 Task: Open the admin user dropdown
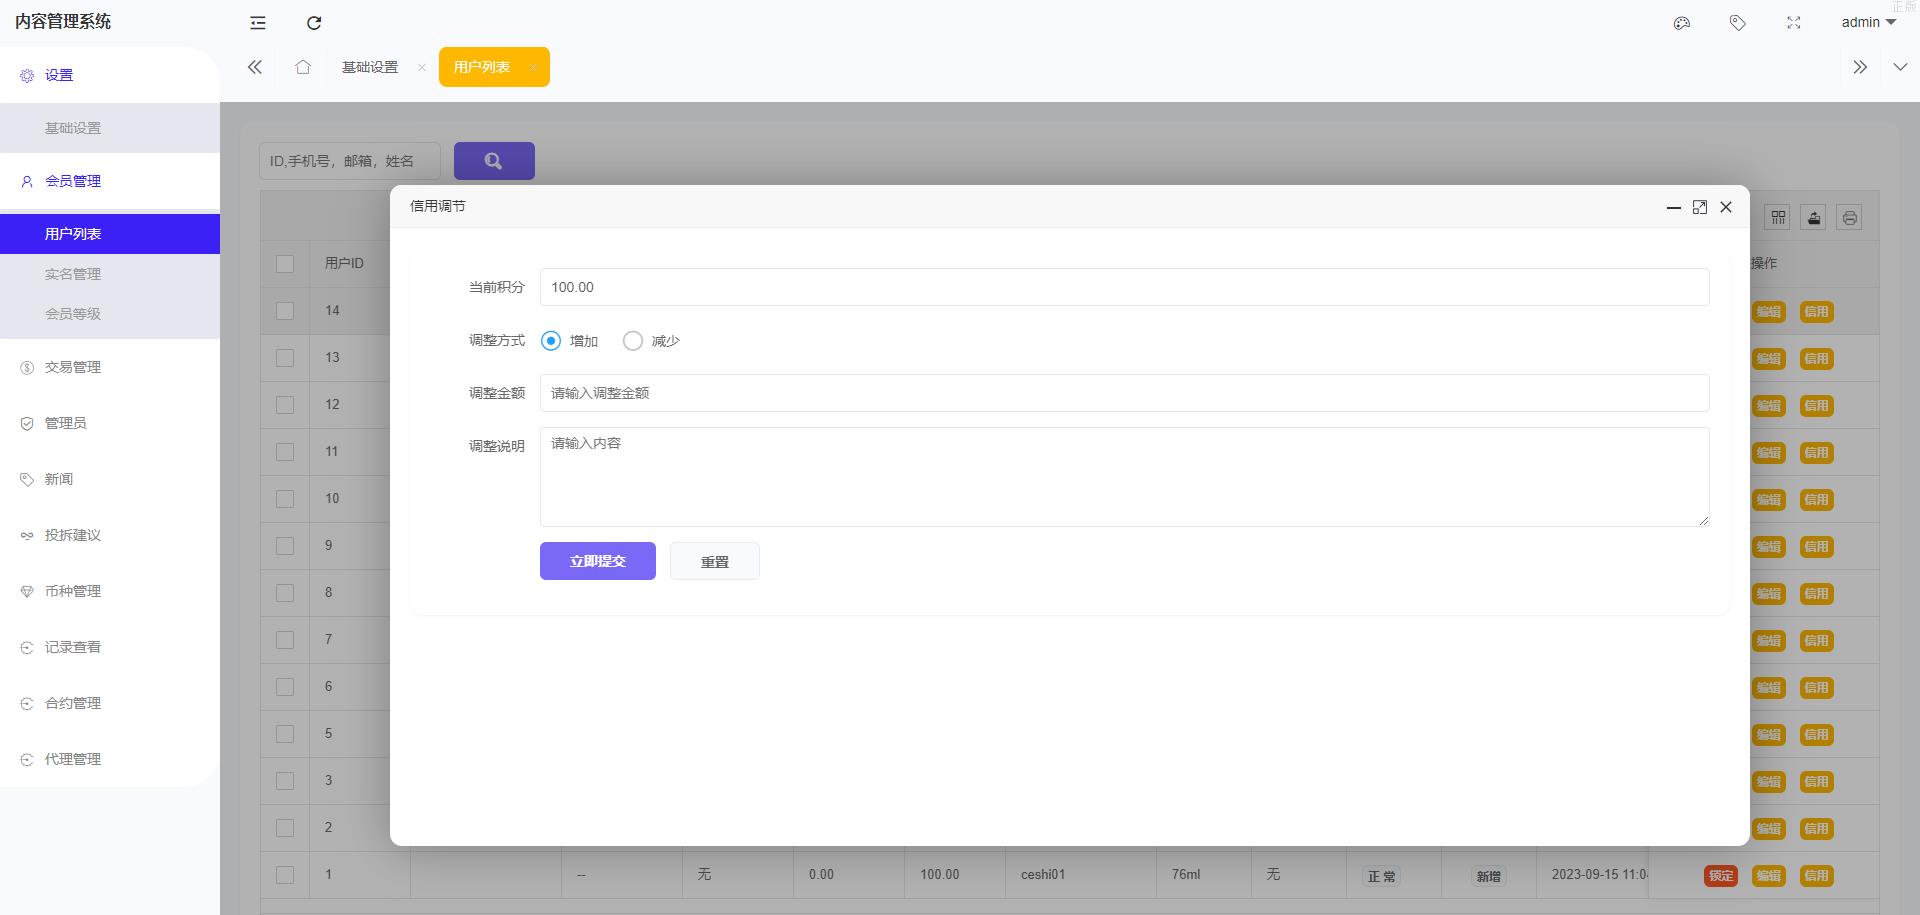point(1868,22)
